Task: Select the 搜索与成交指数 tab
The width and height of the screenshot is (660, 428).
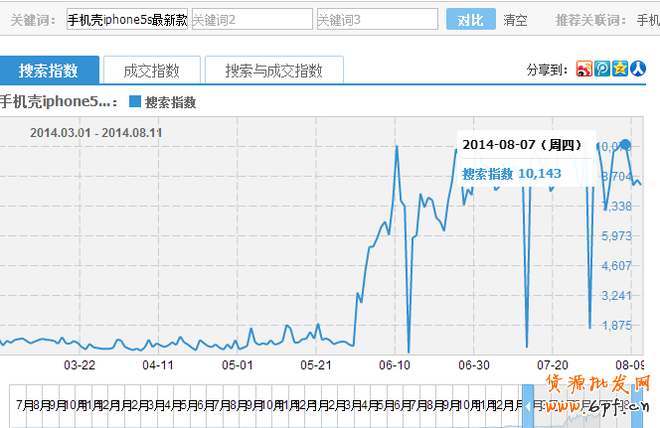Action: pos(273,70)
